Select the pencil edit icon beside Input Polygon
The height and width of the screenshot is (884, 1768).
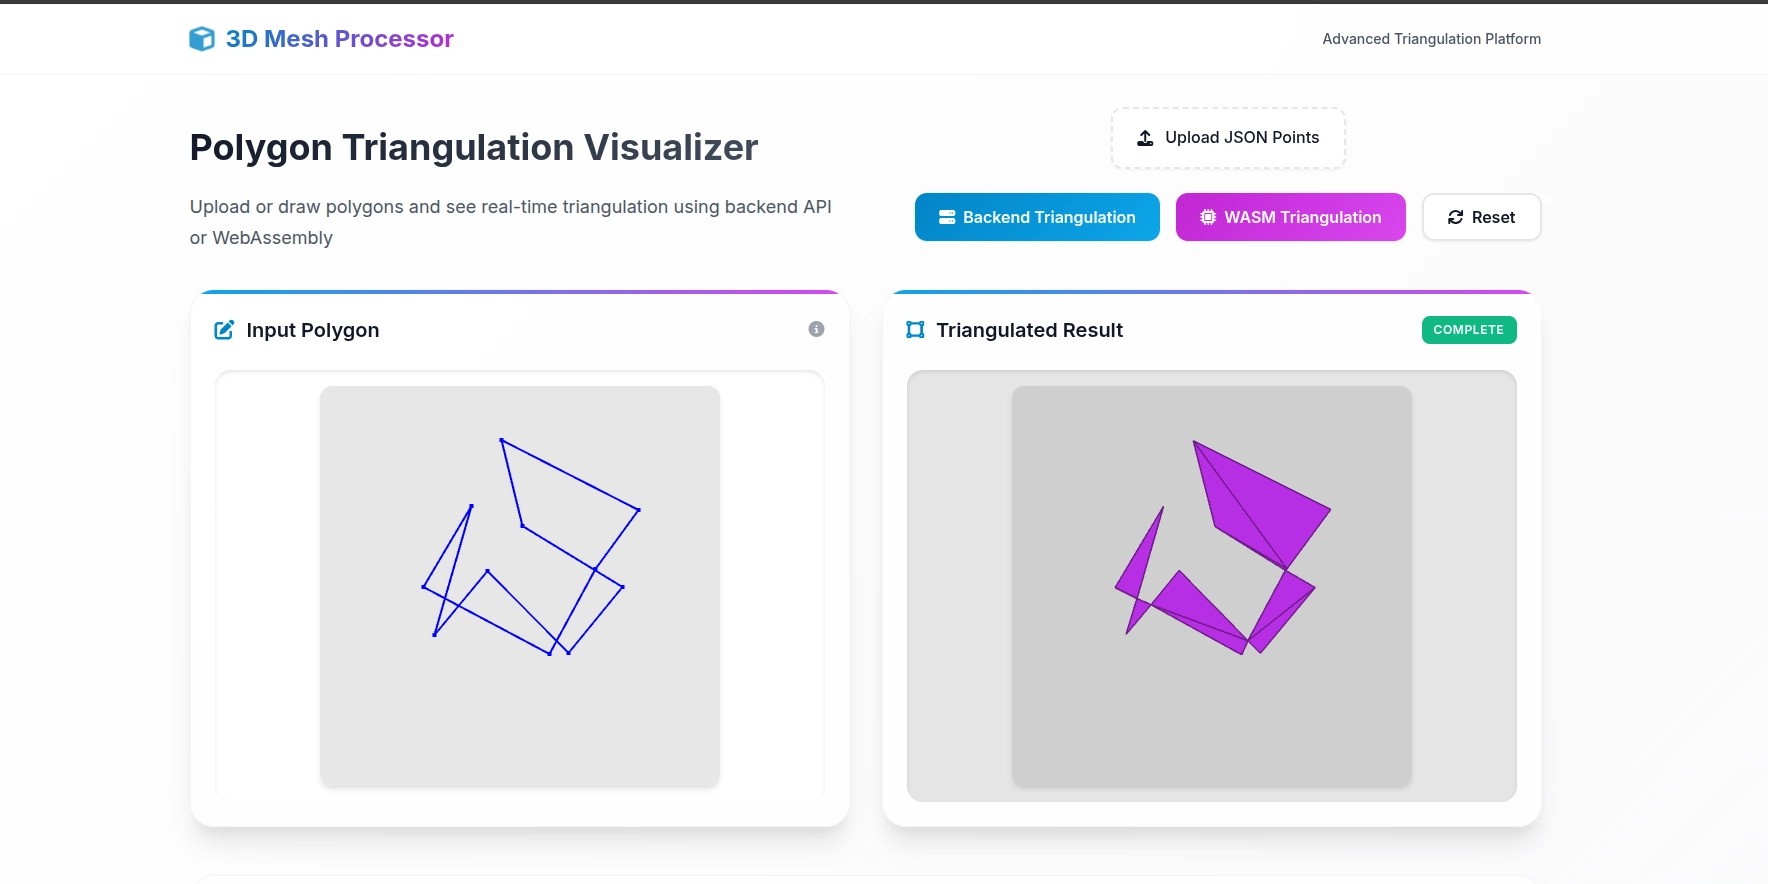click(224, 330)
